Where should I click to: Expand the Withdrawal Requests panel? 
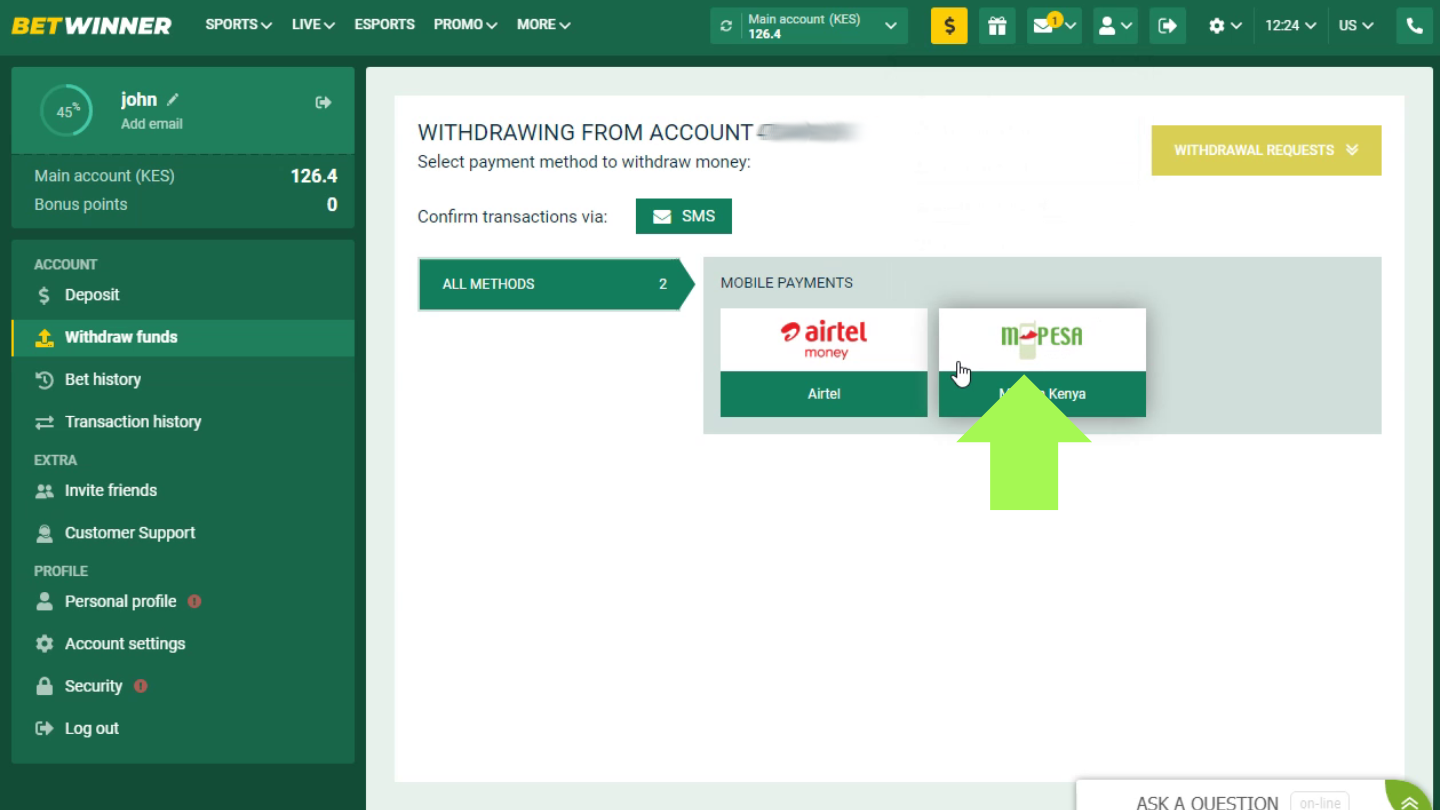1265,150
